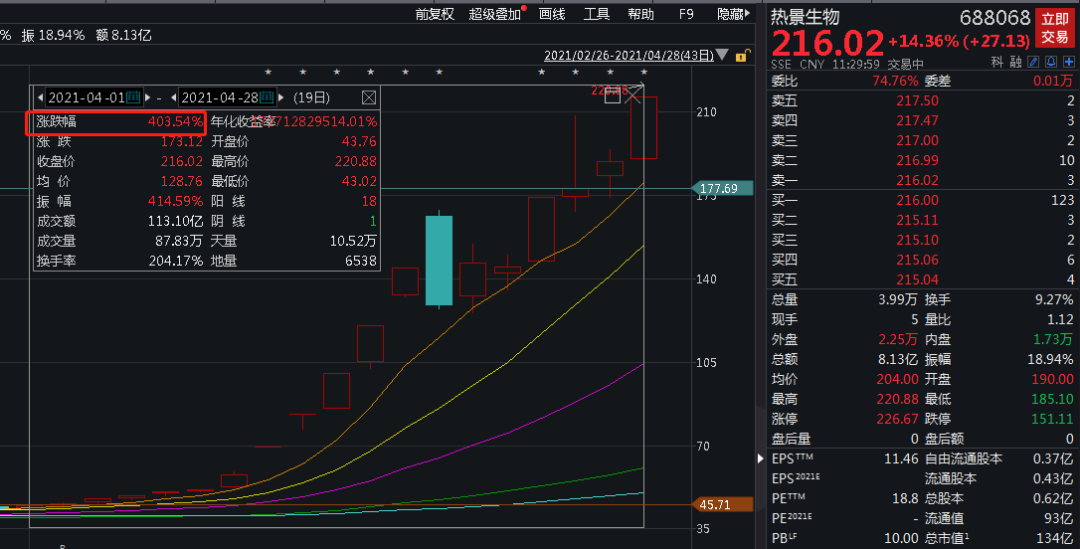This screenshot has width=1080, height=549.
Task: Click the 涨跌幅 value 403.54%
Action: pyautogui.click(x=176, y=122)
